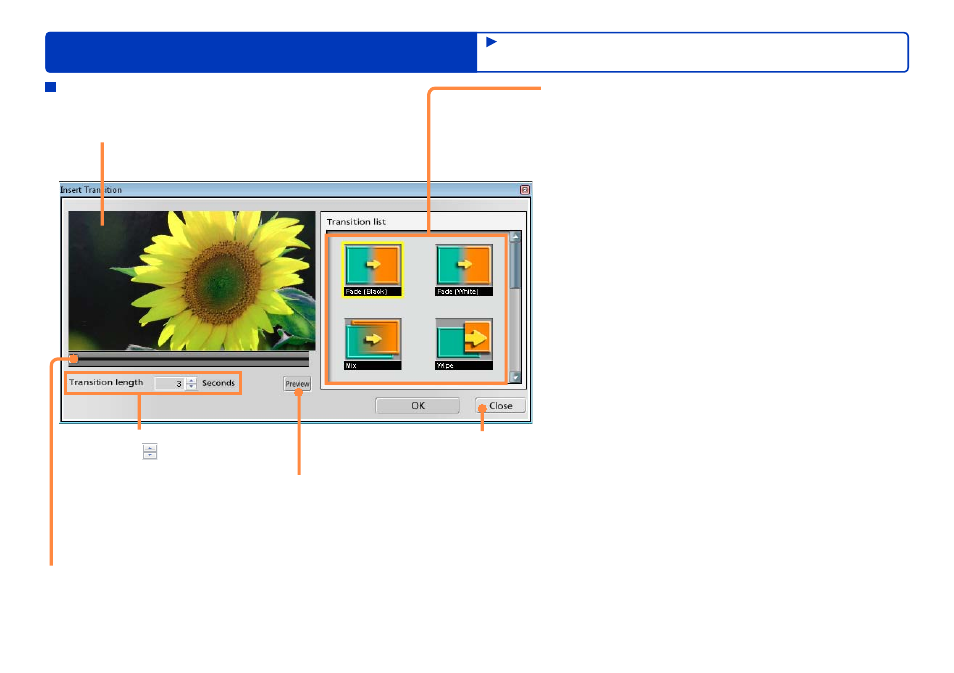
Task: Select the Fade (Black) transition
Action: click(372, 270)
